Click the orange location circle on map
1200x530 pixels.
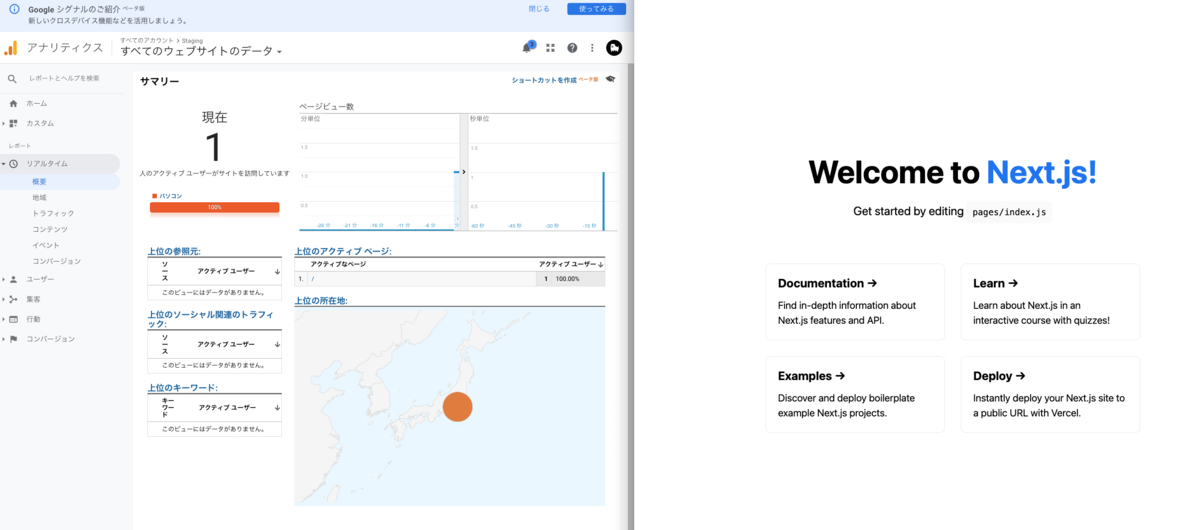point(457,406)
